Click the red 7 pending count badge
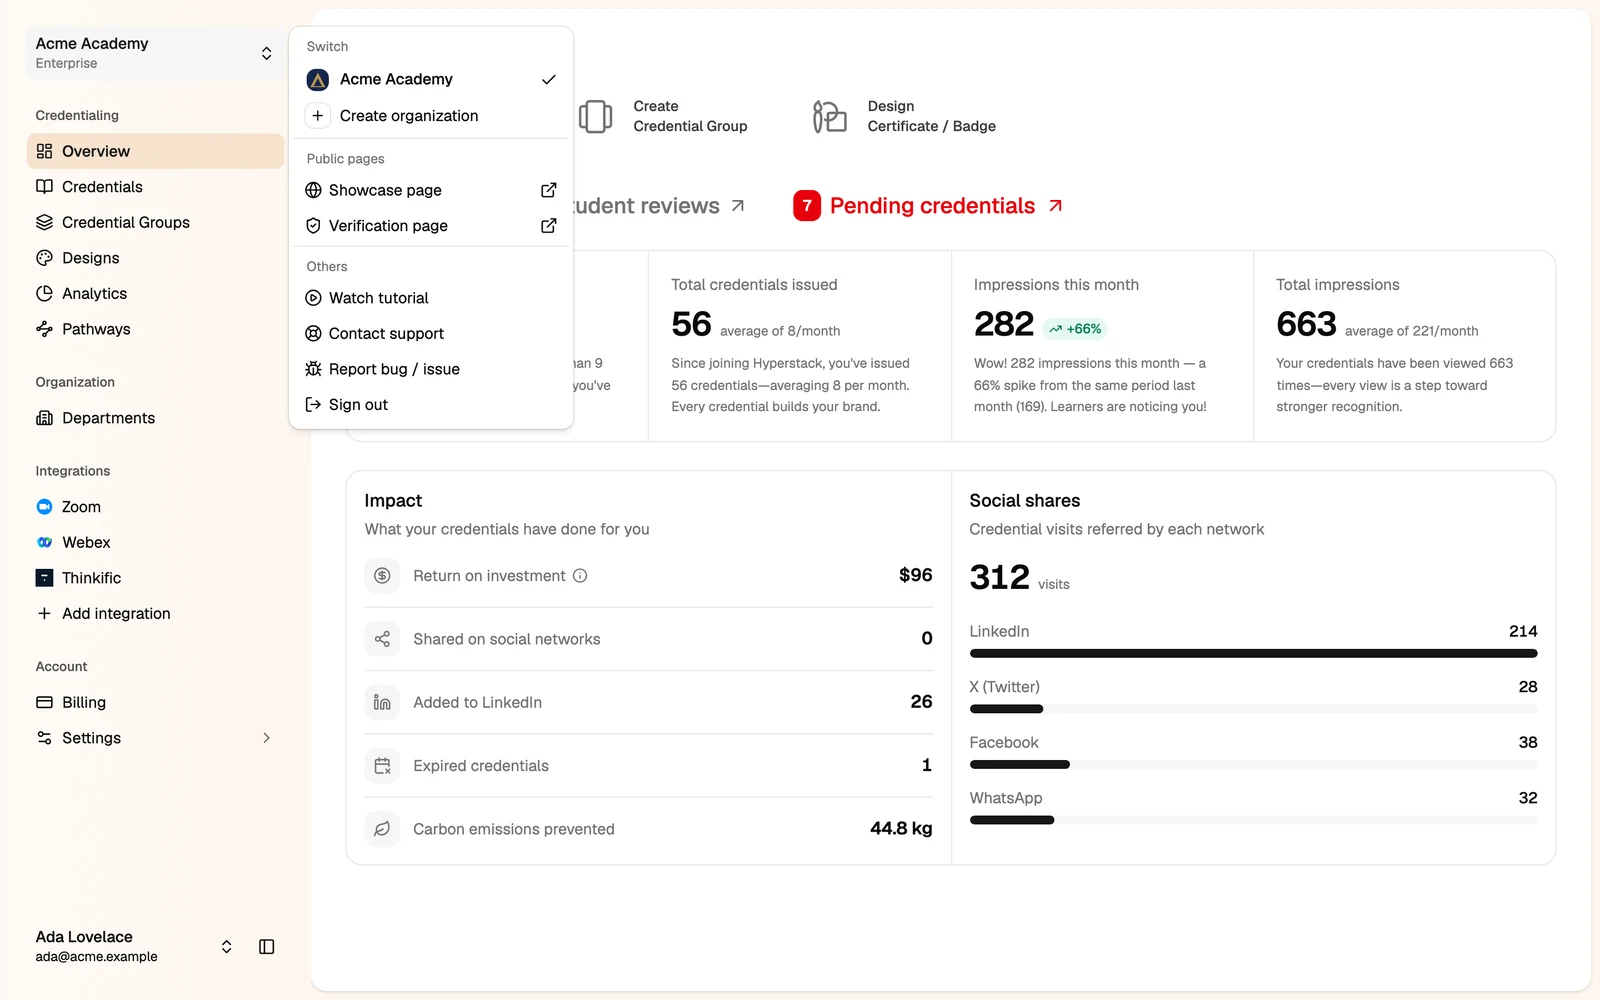 (807, 206)
